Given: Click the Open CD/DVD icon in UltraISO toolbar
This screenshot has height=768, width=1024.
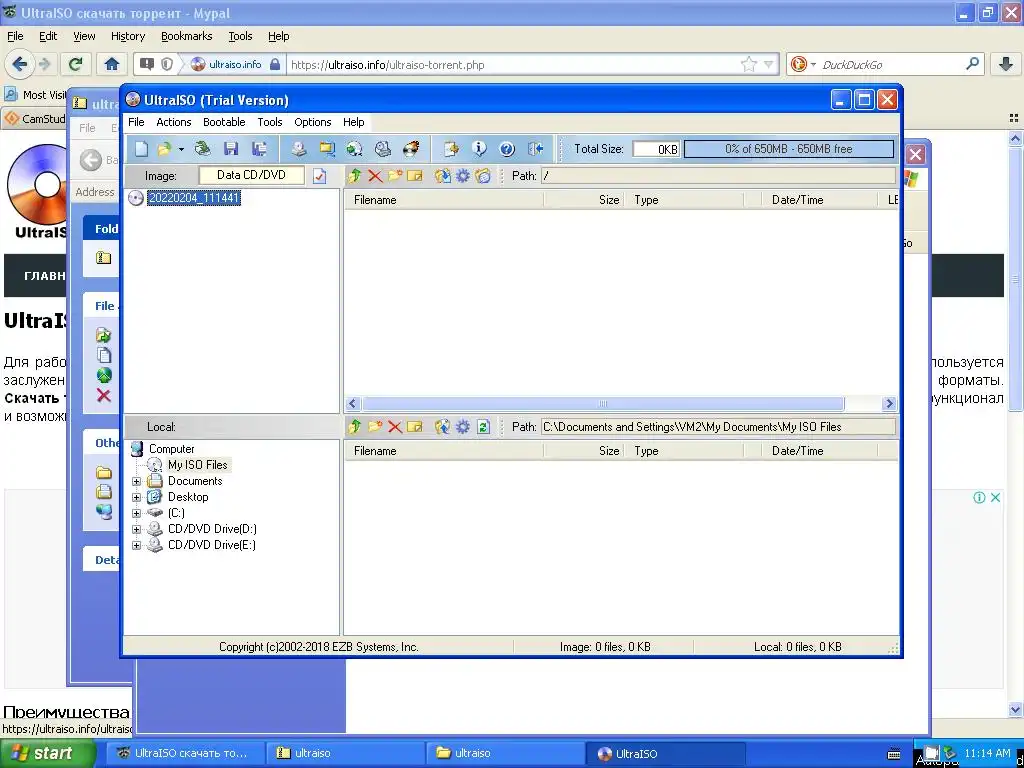Looking at the screenshot, I should coord(203,149).
